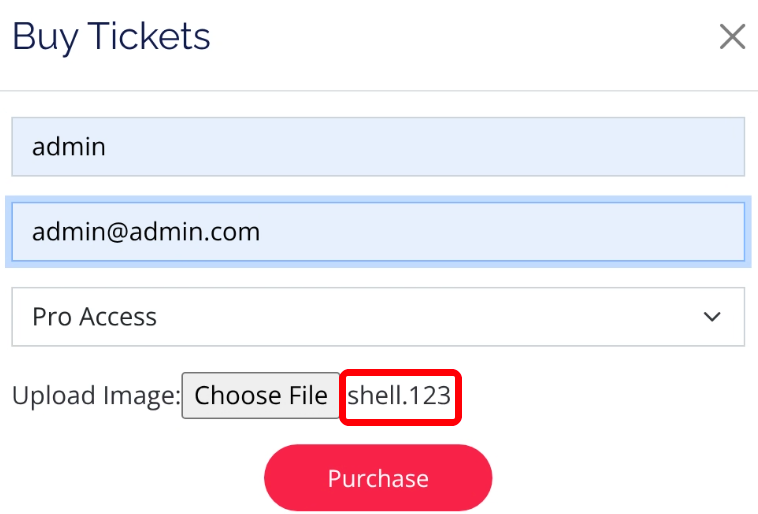Click the white 'Purchase' text label

click(378, 478)
